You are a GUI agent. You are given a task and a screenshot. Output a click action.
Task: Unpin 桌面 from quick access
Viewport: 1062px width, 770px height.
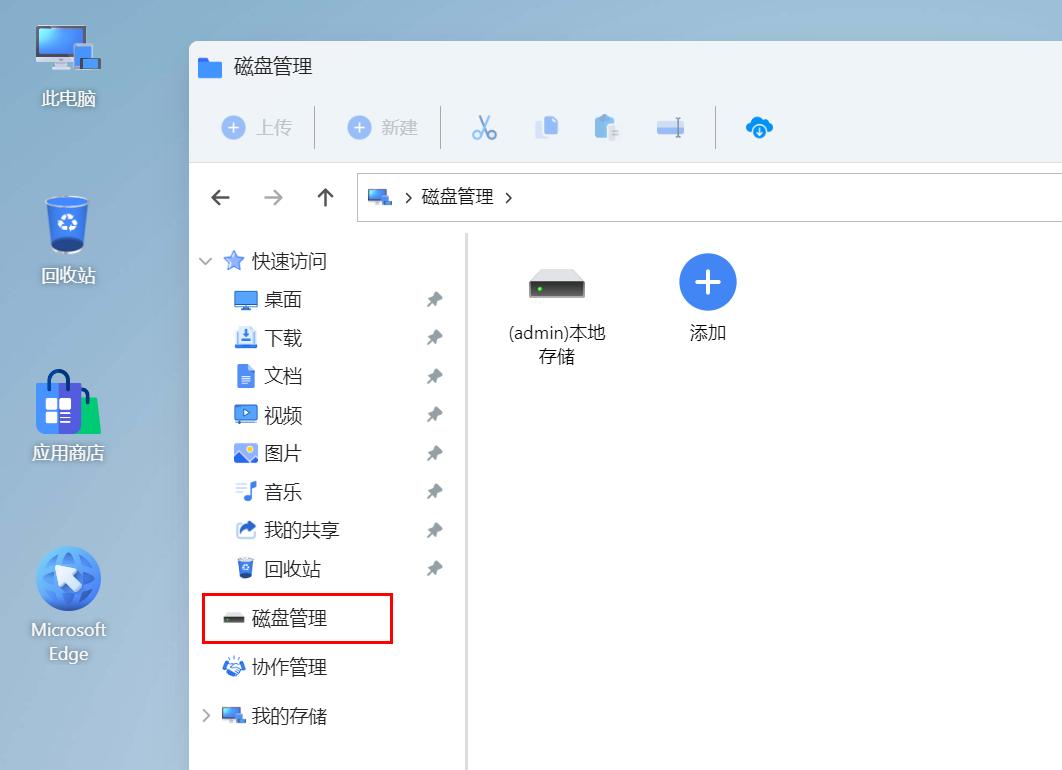434,299
